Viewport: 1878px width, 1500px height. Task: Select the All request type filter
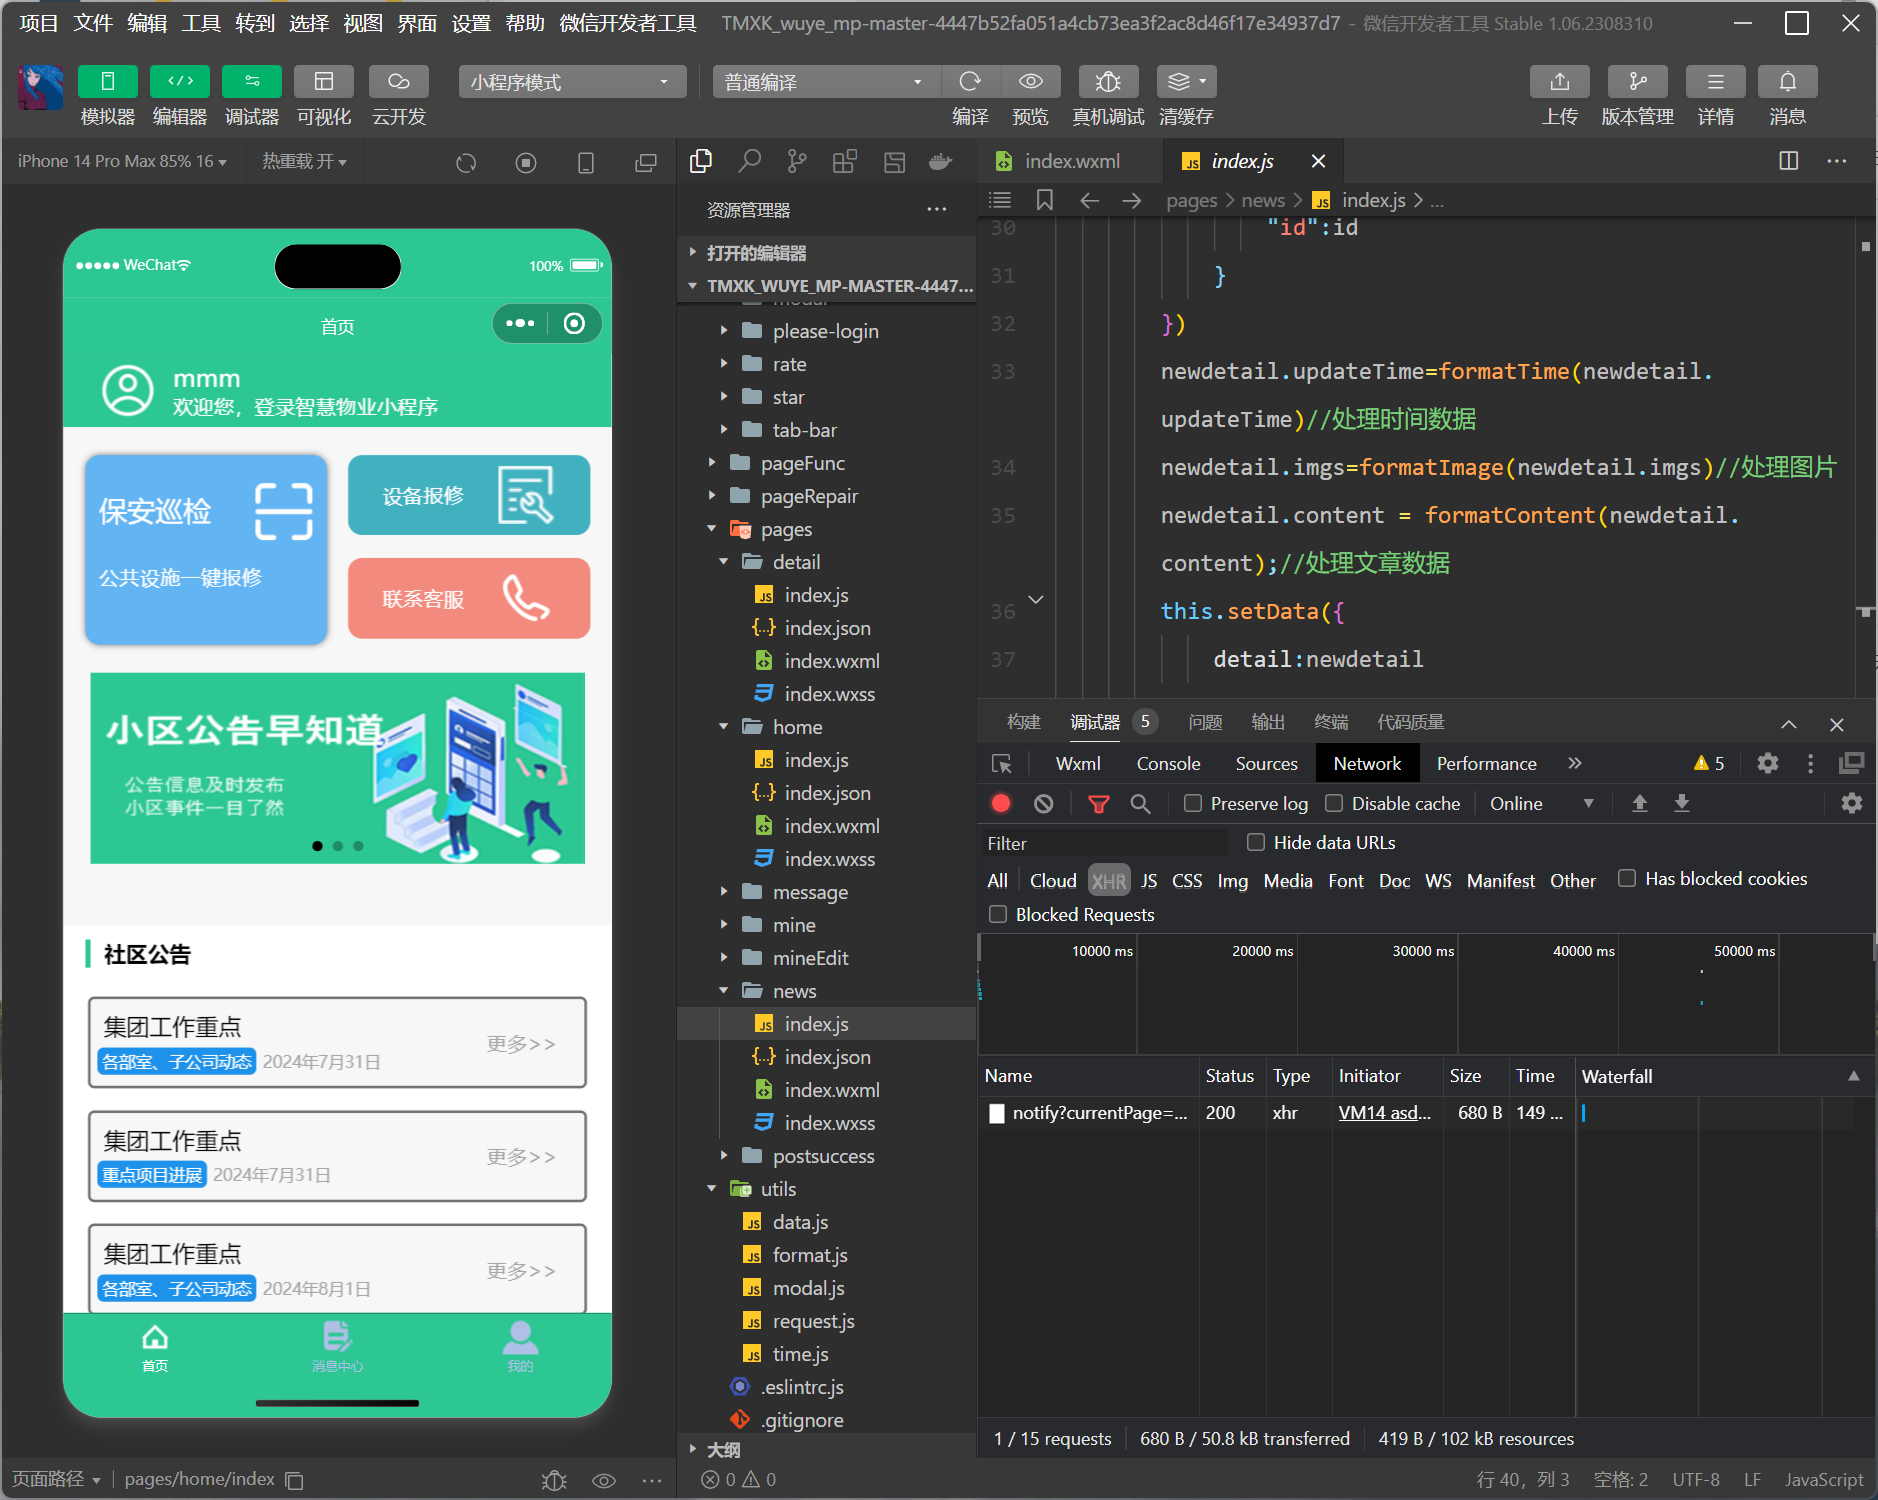(997, 880)
